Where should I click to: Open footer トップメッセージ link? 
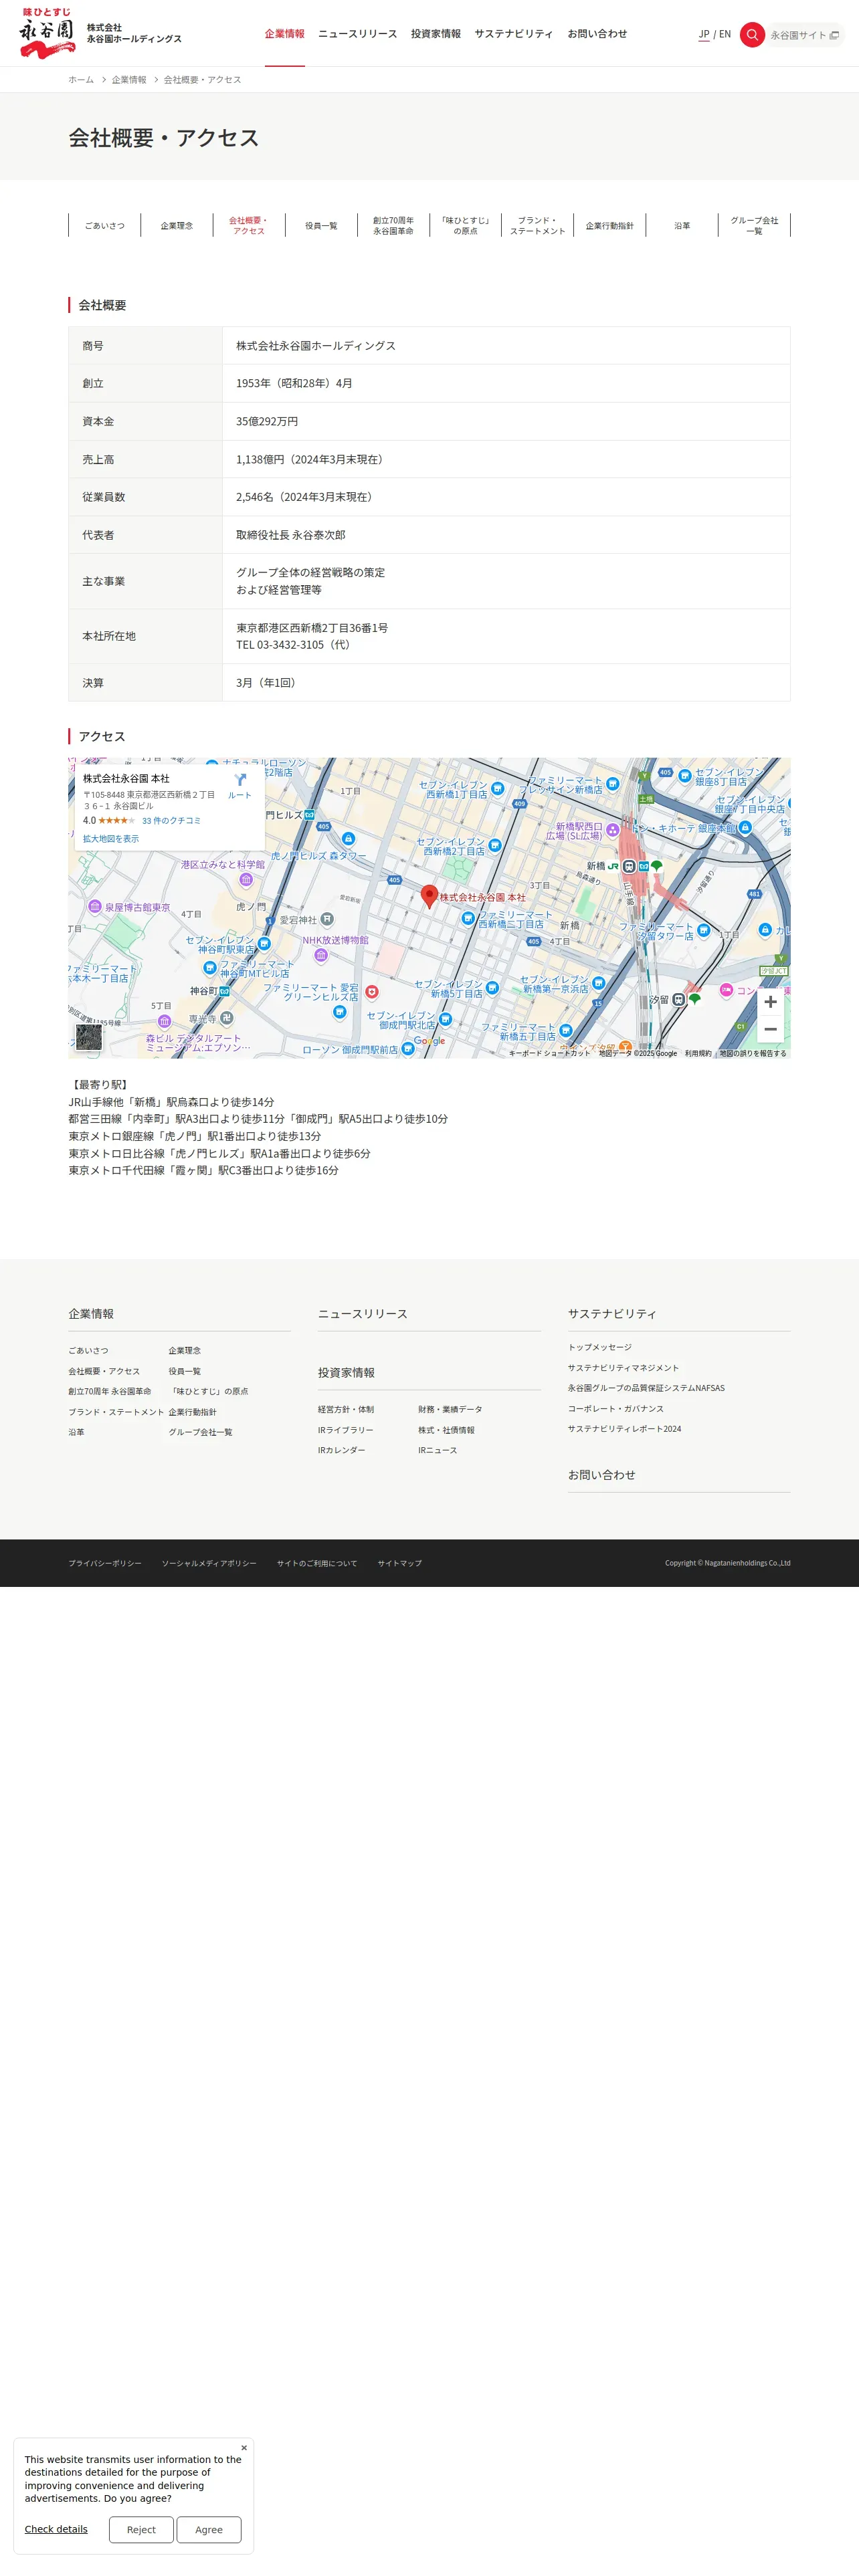click(600, 1347)
